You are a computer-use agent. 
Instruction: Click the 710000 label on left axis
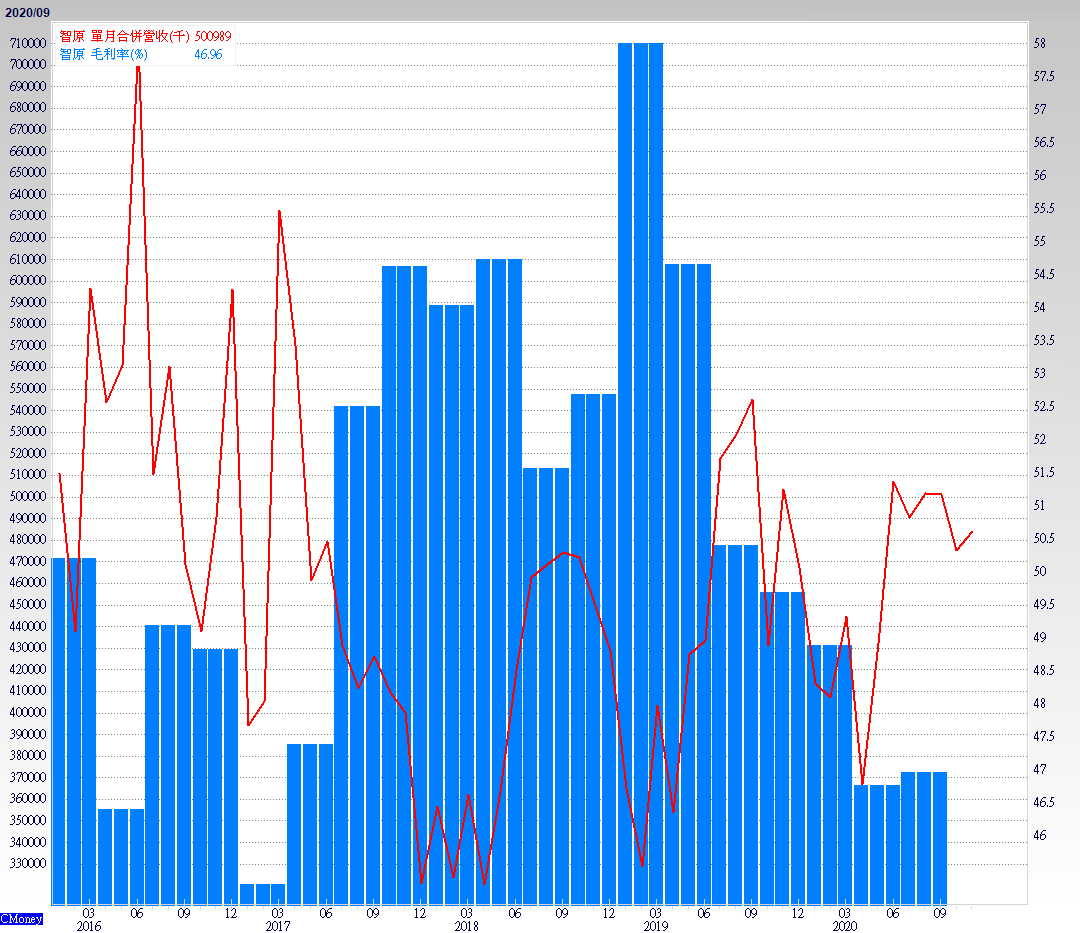27,43
